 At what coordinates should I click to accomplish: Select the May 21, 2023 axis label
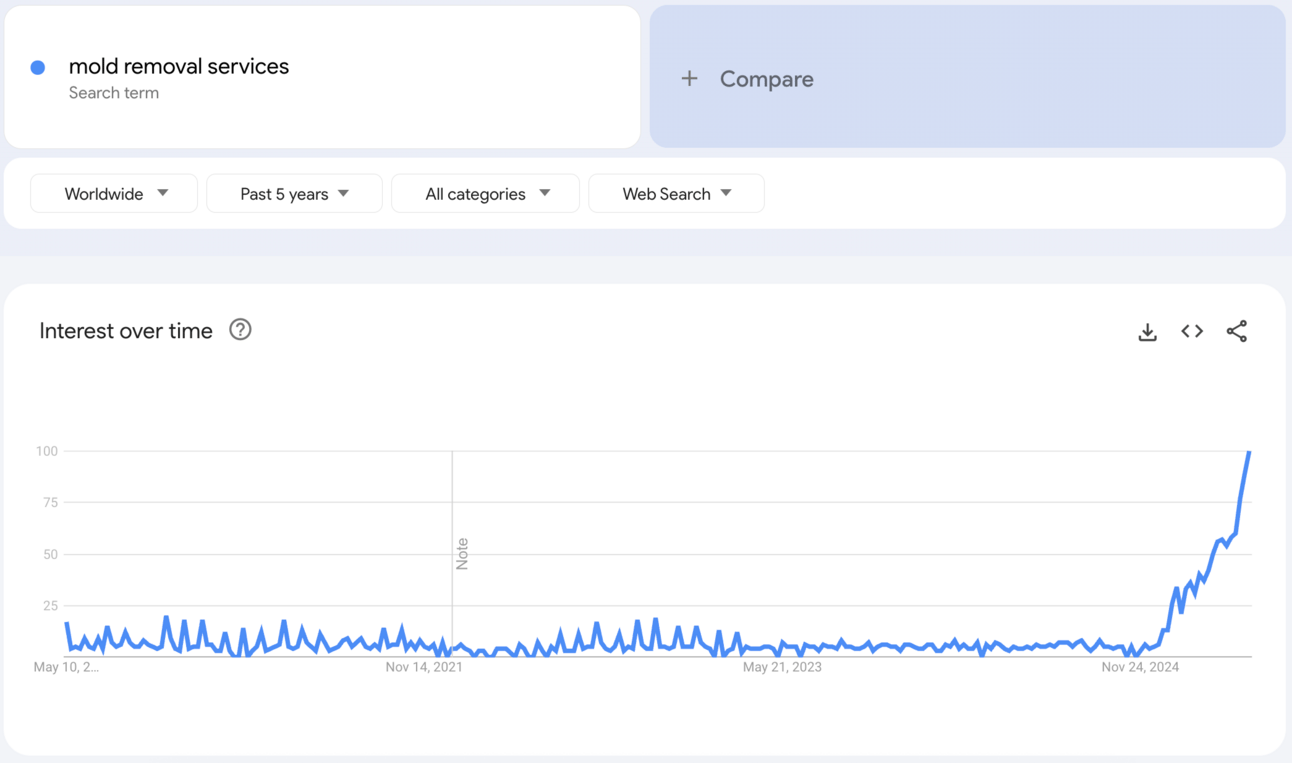tap(782, 667)
